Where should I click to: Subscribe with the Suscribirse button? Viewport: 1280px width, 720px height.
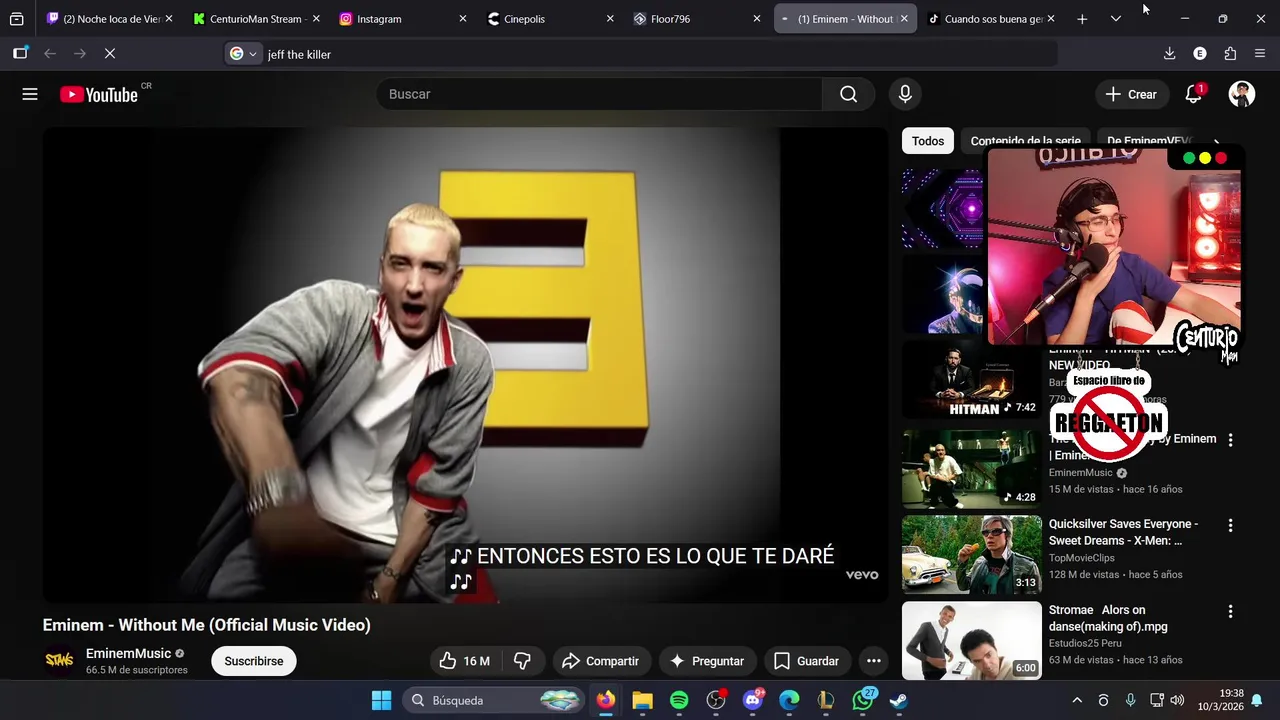(254, 661)
